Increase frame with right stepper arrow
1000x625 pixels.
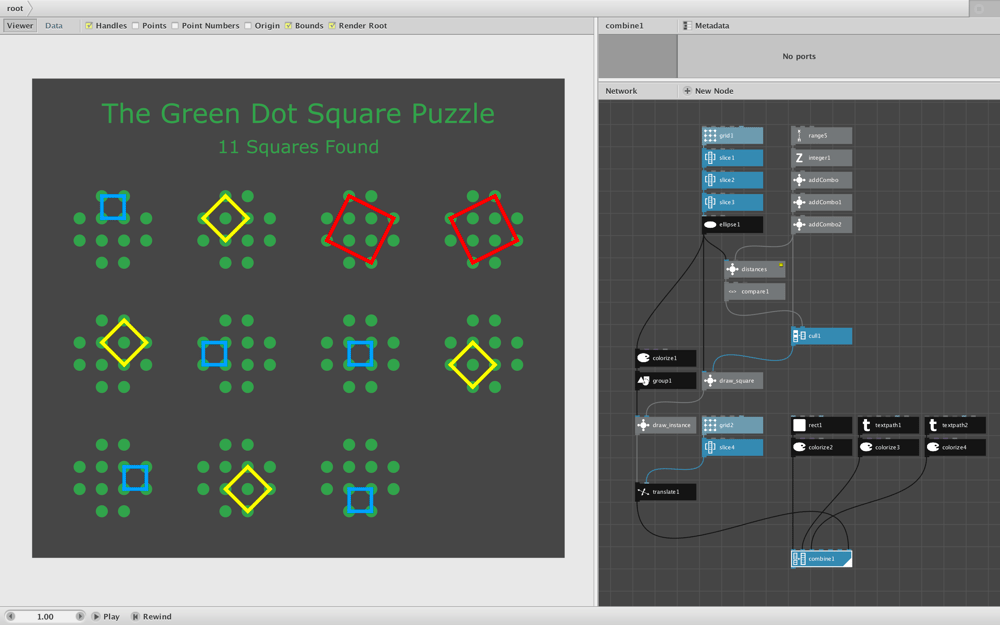tap(80, 616)
